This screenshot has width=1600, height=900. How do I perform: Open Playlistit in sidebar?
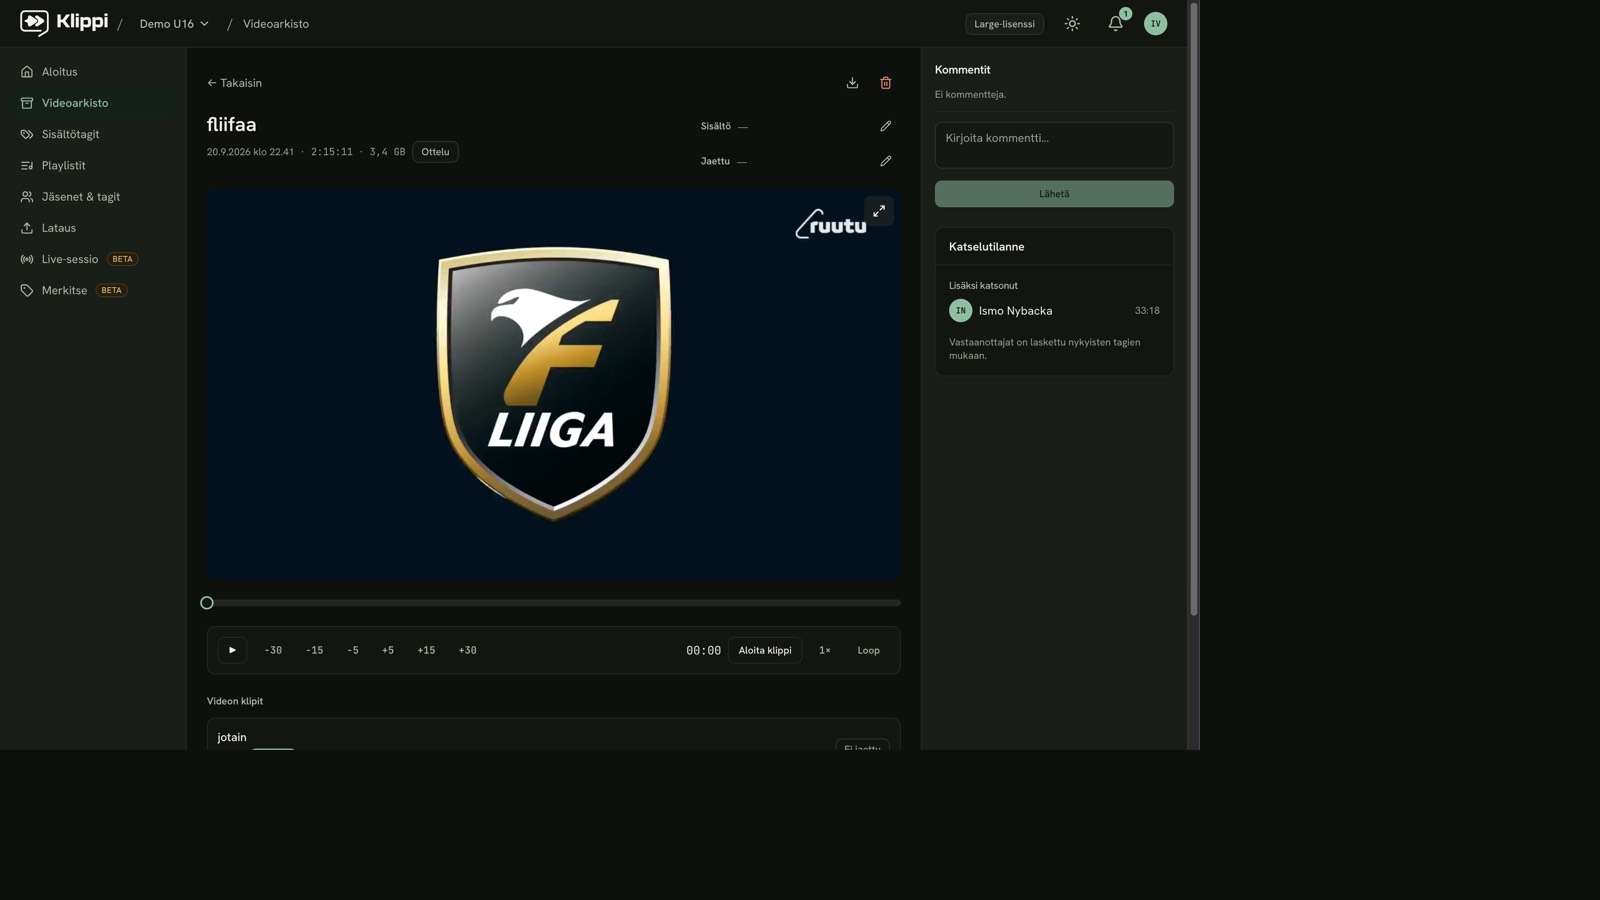click(93, 165)
